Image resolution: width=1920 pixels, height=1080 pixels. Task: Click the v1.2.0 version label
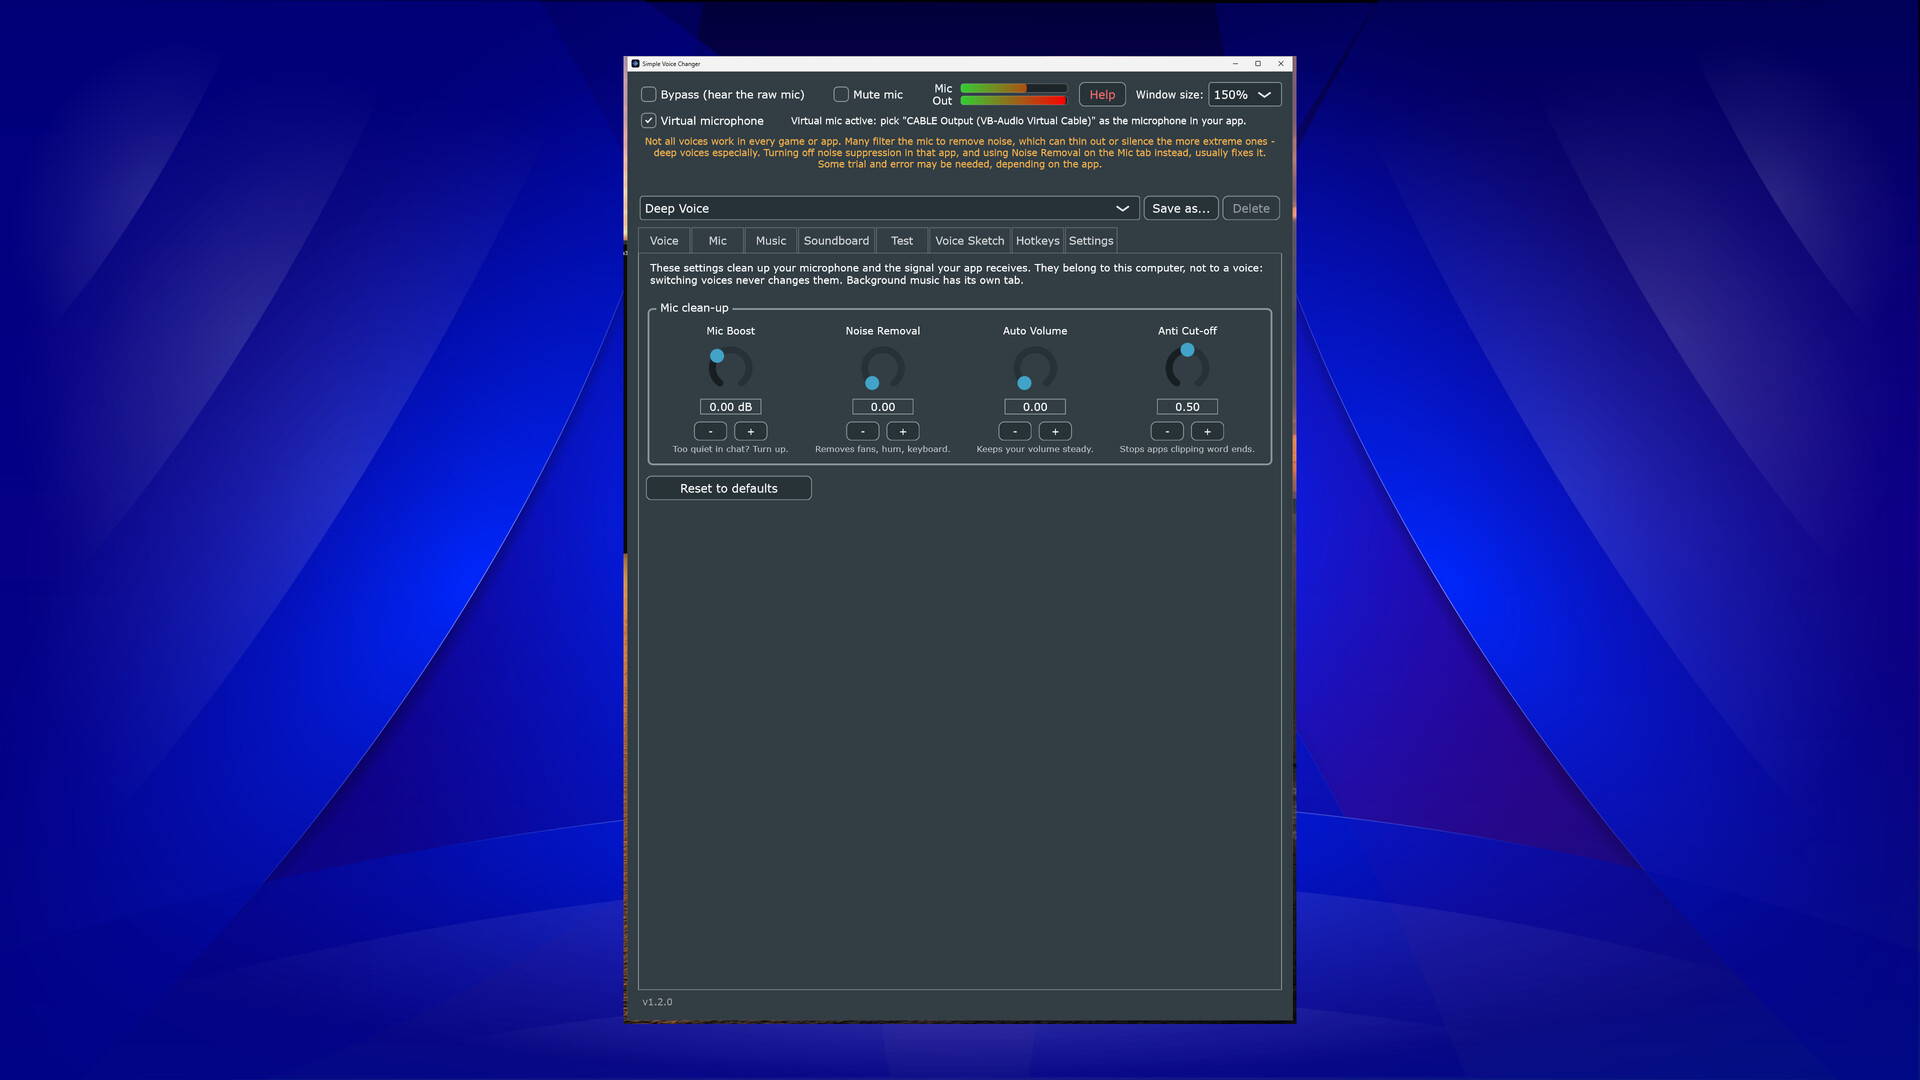pyautogui.click(x=657, y=1002)
